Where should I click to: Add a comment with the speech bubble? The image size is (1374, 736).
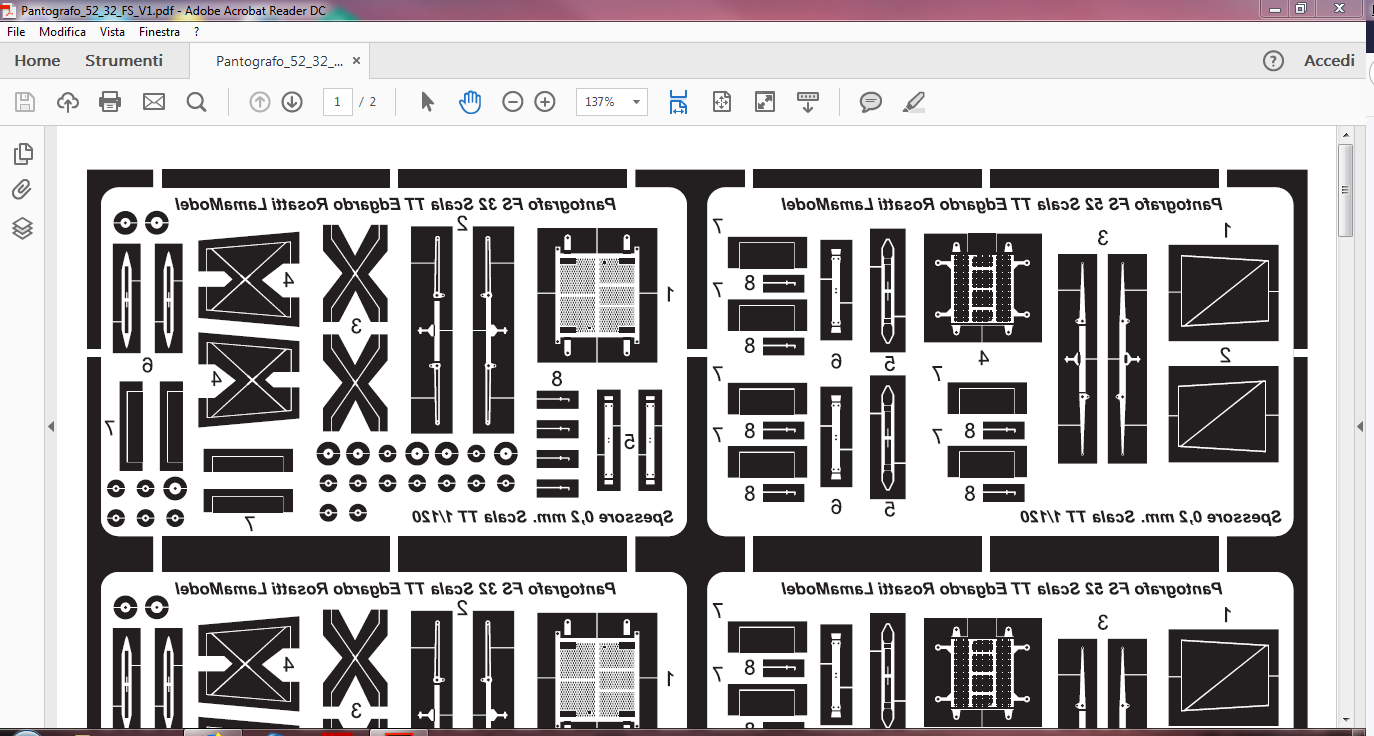coord(871,102)
